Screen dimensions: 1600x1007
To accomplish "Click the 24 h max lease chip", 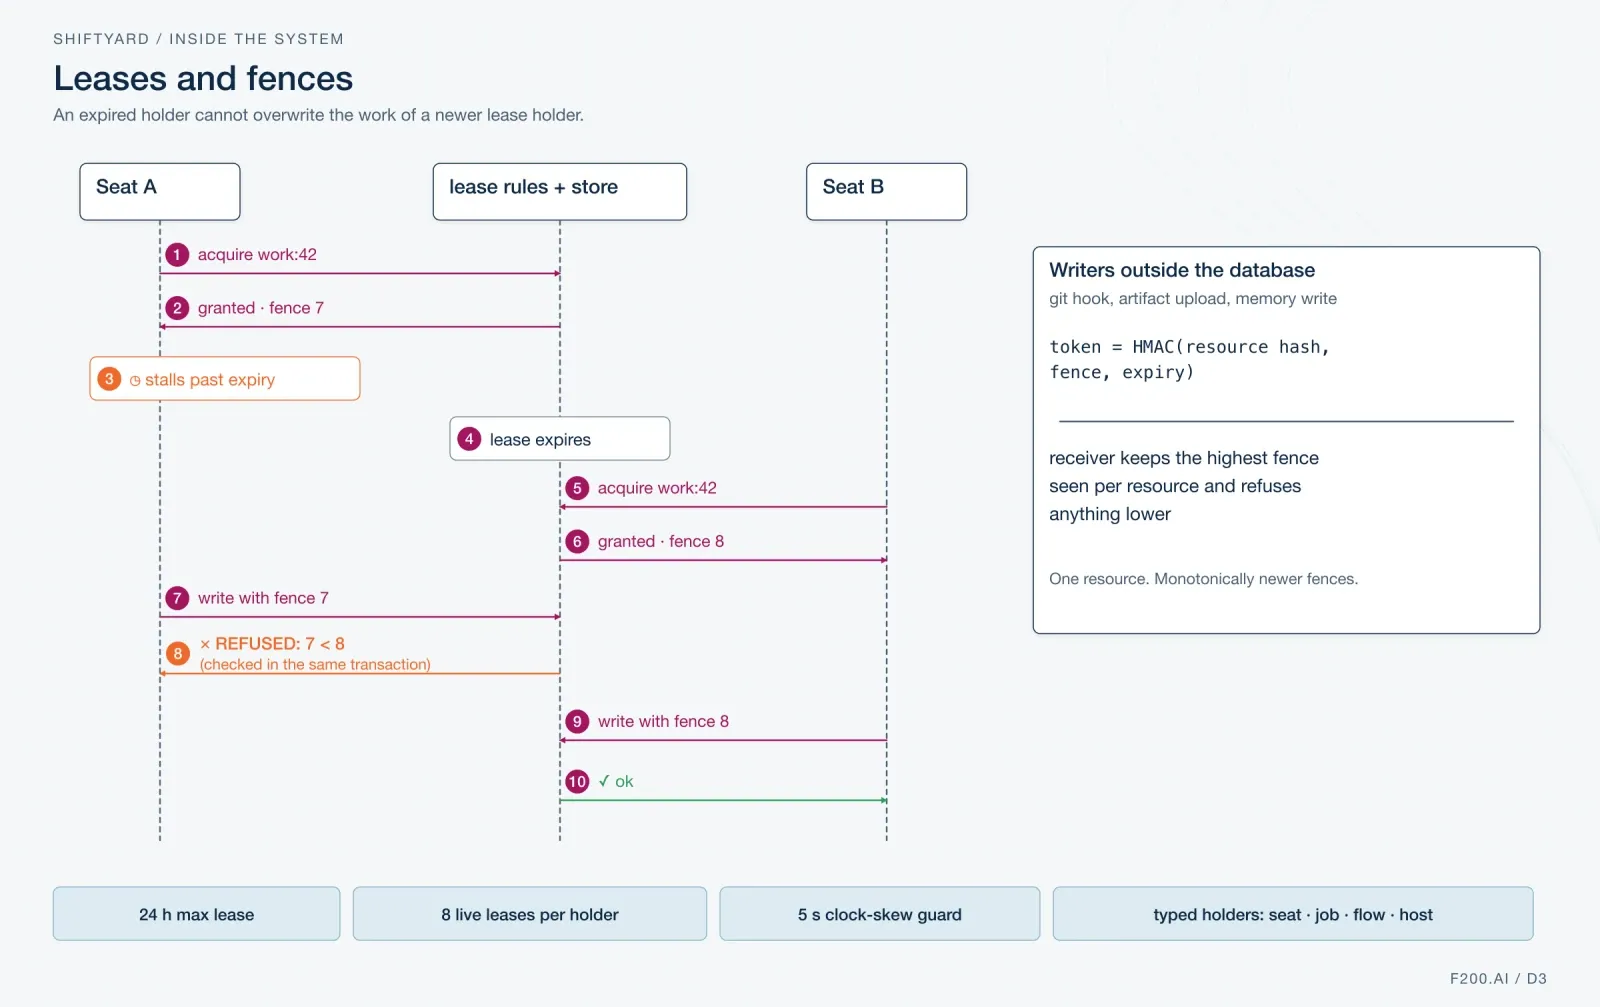I will click(196, 914).
